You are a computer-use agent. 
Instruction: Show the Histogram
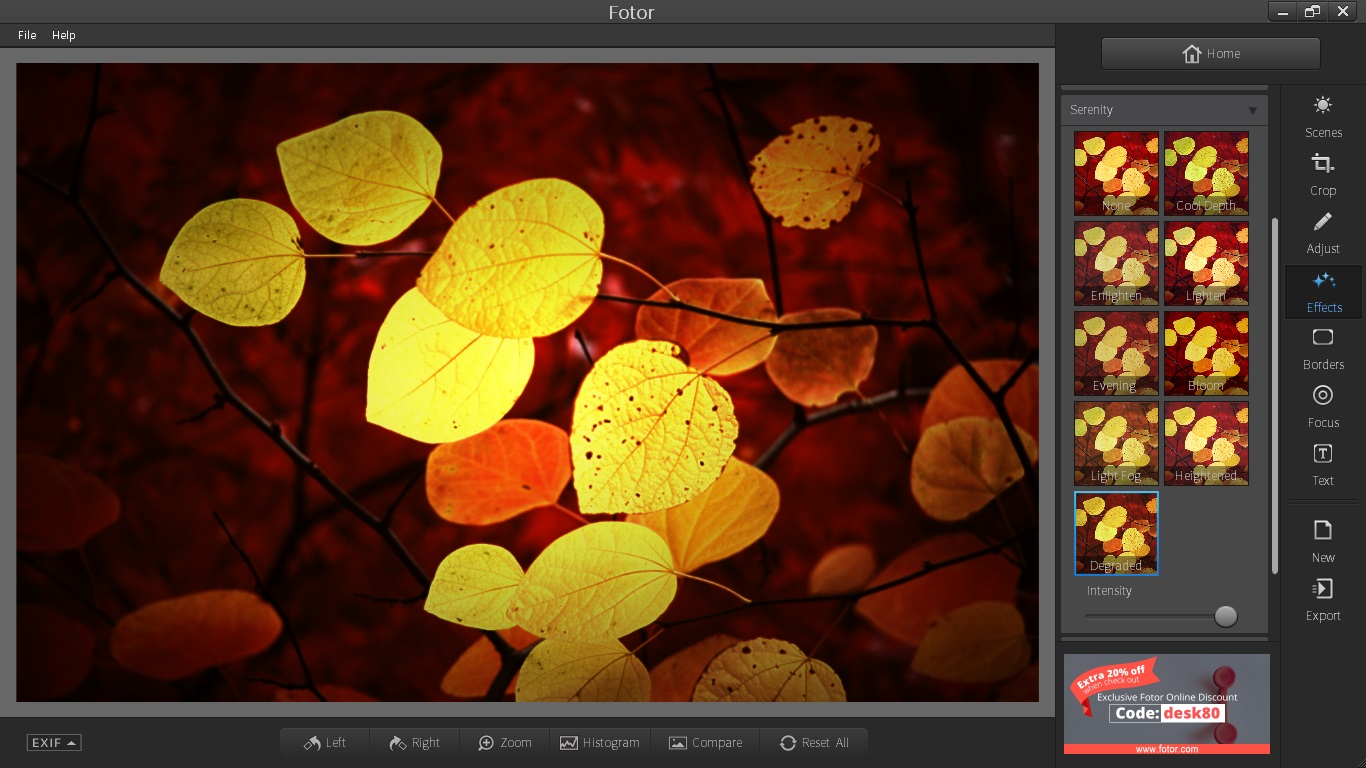point(600,742)
